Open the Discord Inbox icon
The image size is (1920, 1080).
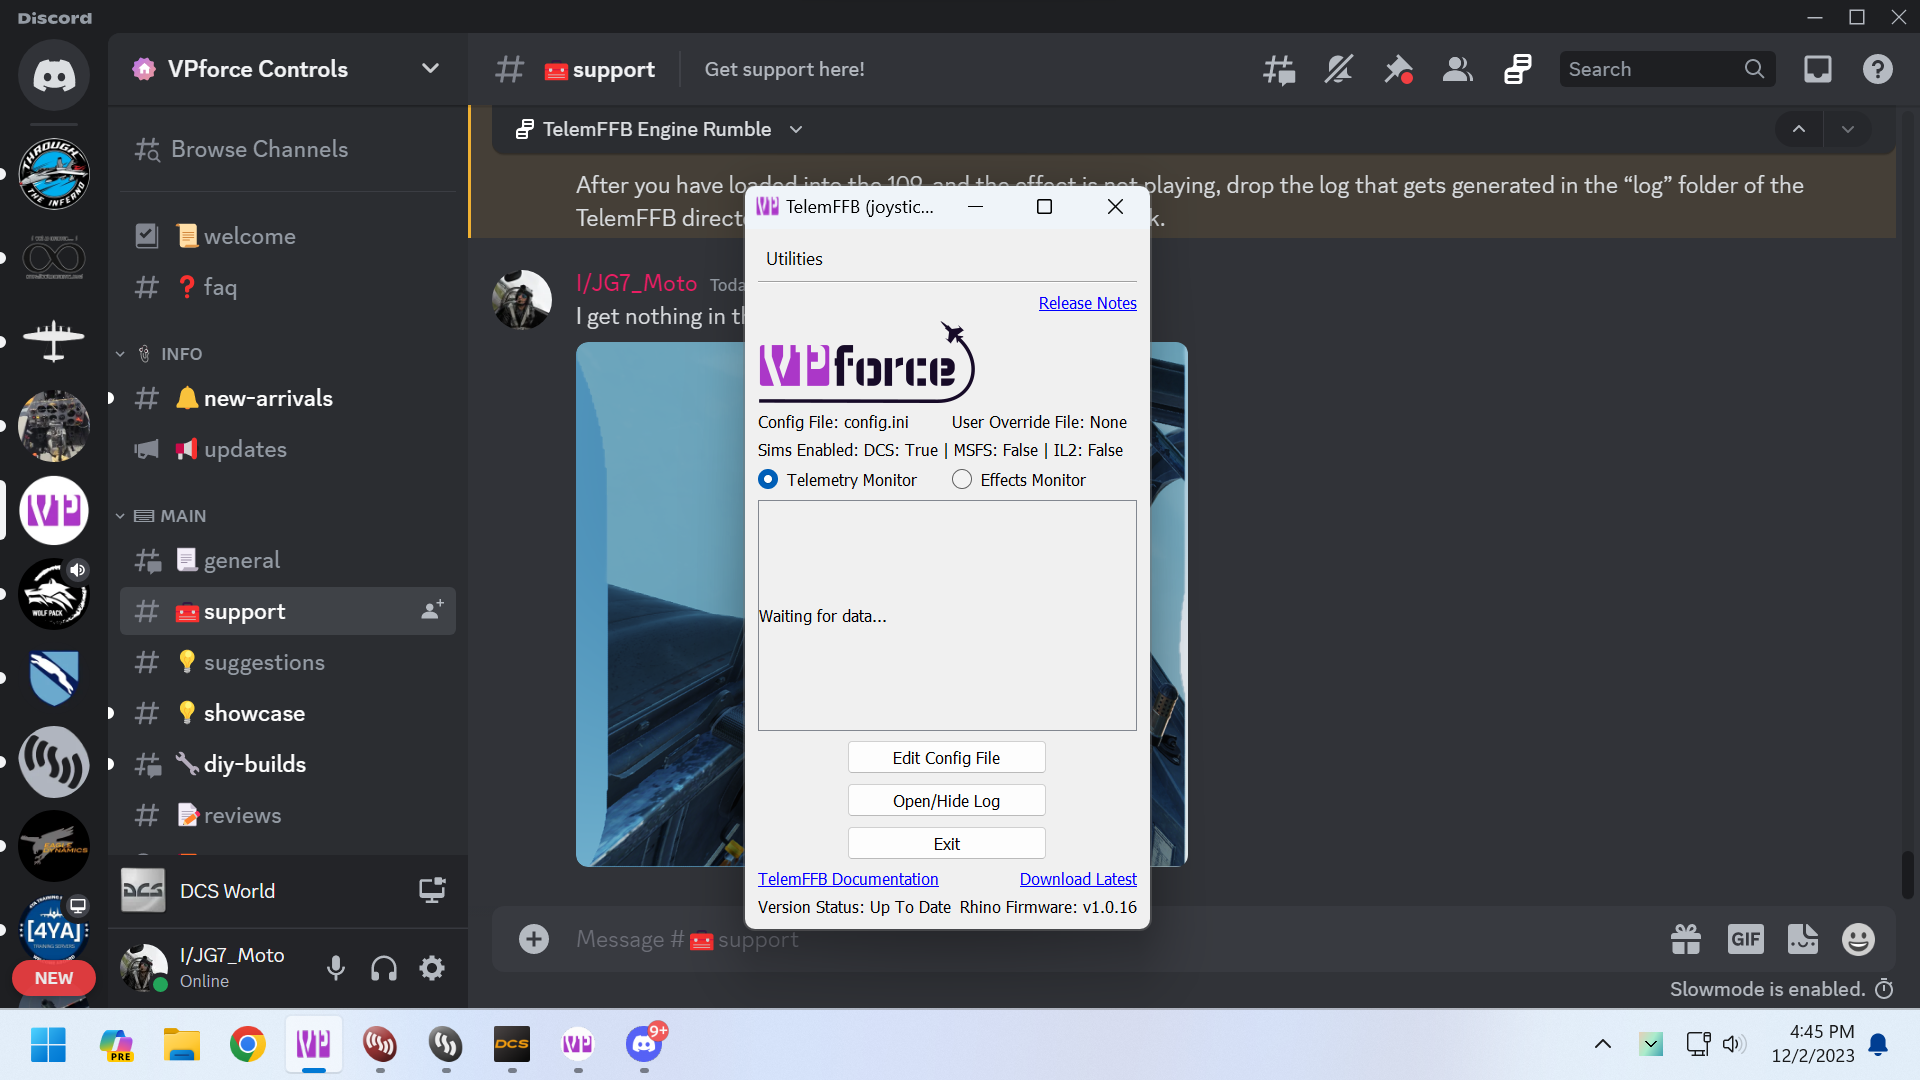[x=1817, y=69]
